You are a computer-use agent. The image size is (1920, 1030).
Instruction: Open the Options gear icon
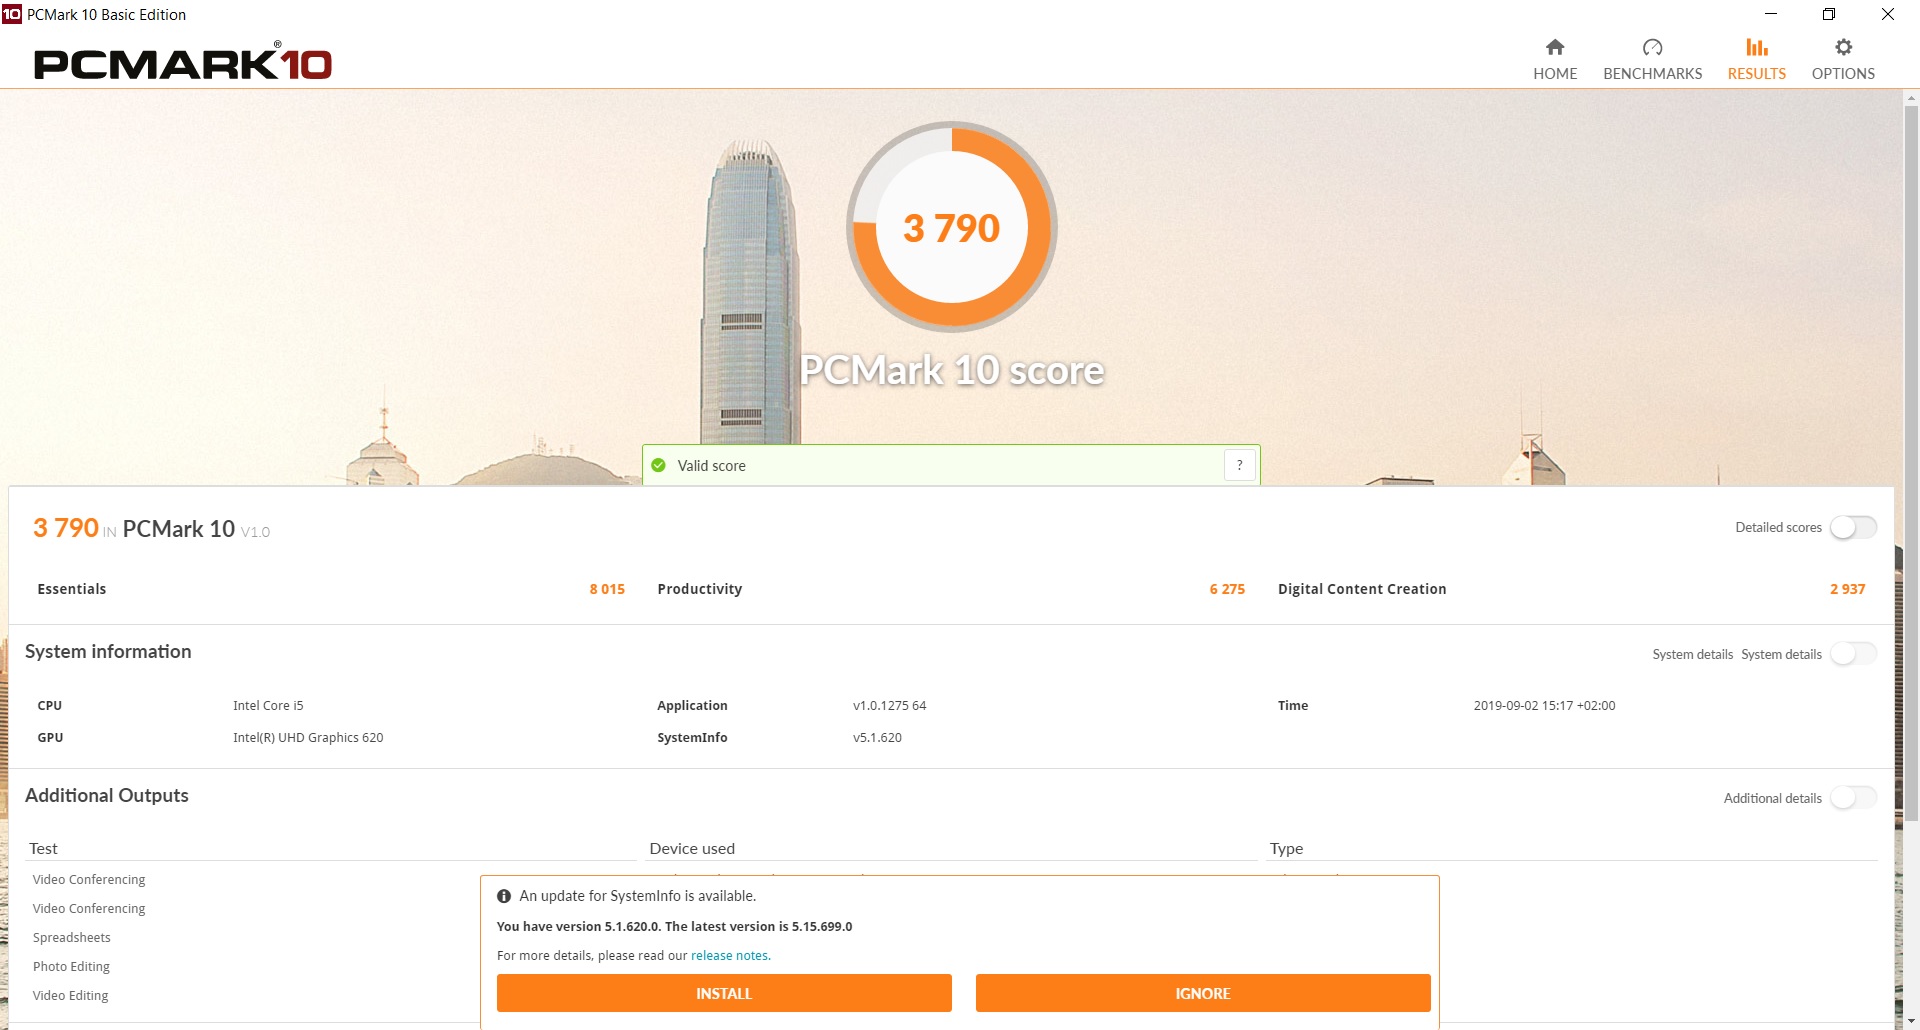(x=1843, y=47)
